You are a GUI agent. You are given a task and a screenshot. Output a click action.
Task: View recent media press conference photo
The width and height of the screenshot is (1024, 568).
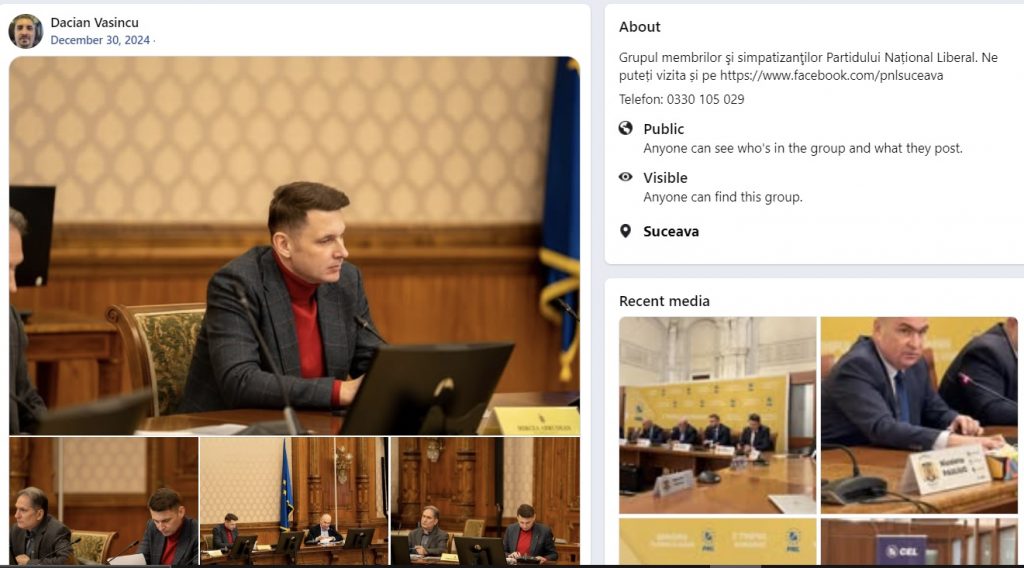click(717, 415)
